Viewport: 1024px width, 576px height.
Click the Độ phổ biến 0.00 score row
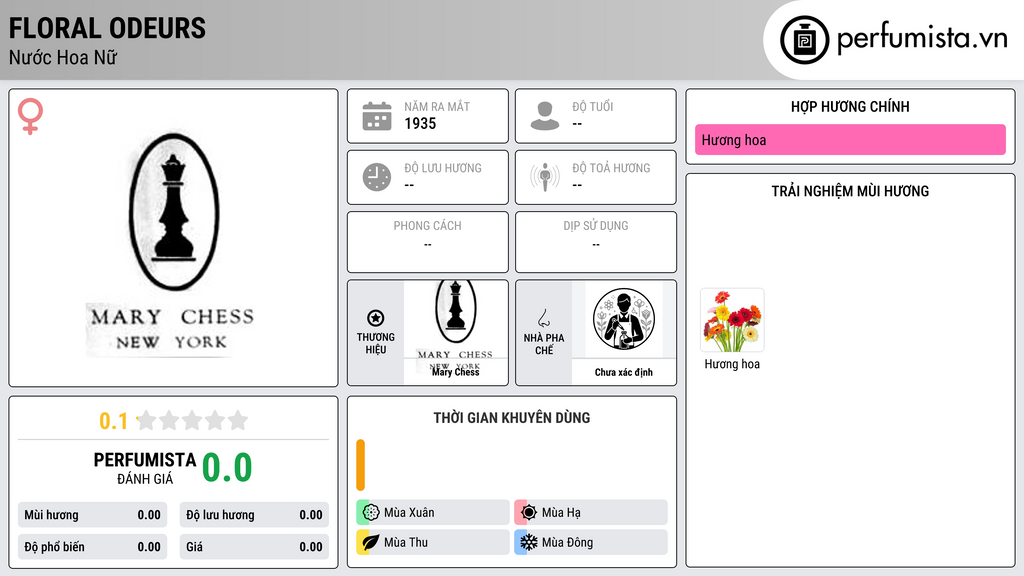point(93,547)
